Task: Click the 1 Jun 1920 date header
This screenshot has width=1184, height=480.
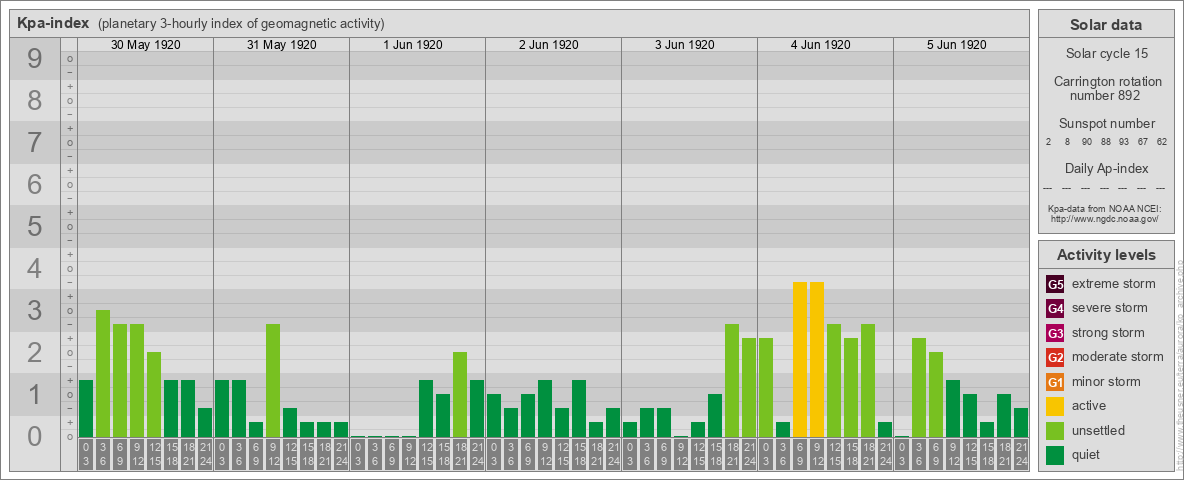Action: pos(413,45)
